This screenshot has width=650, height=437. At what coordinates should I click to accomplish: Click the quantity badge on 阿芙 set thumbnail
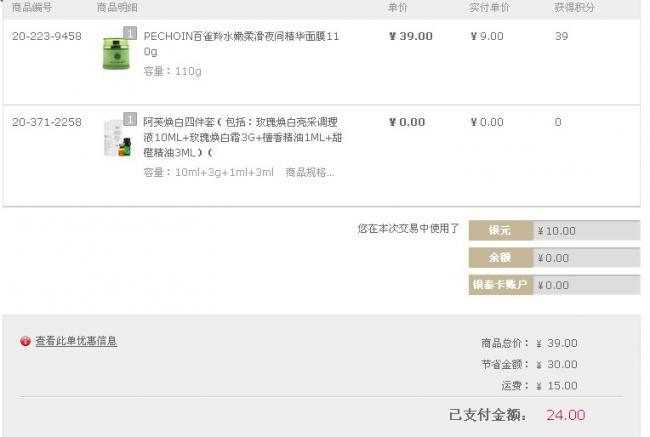pos(130,119)
